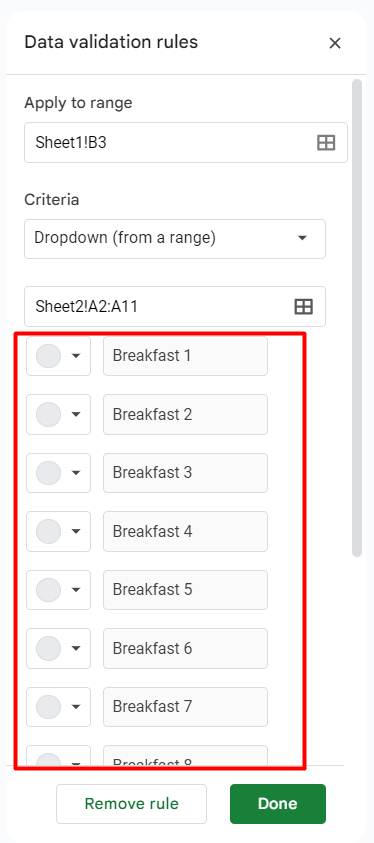Click the Remove rule button

(132, 804)
